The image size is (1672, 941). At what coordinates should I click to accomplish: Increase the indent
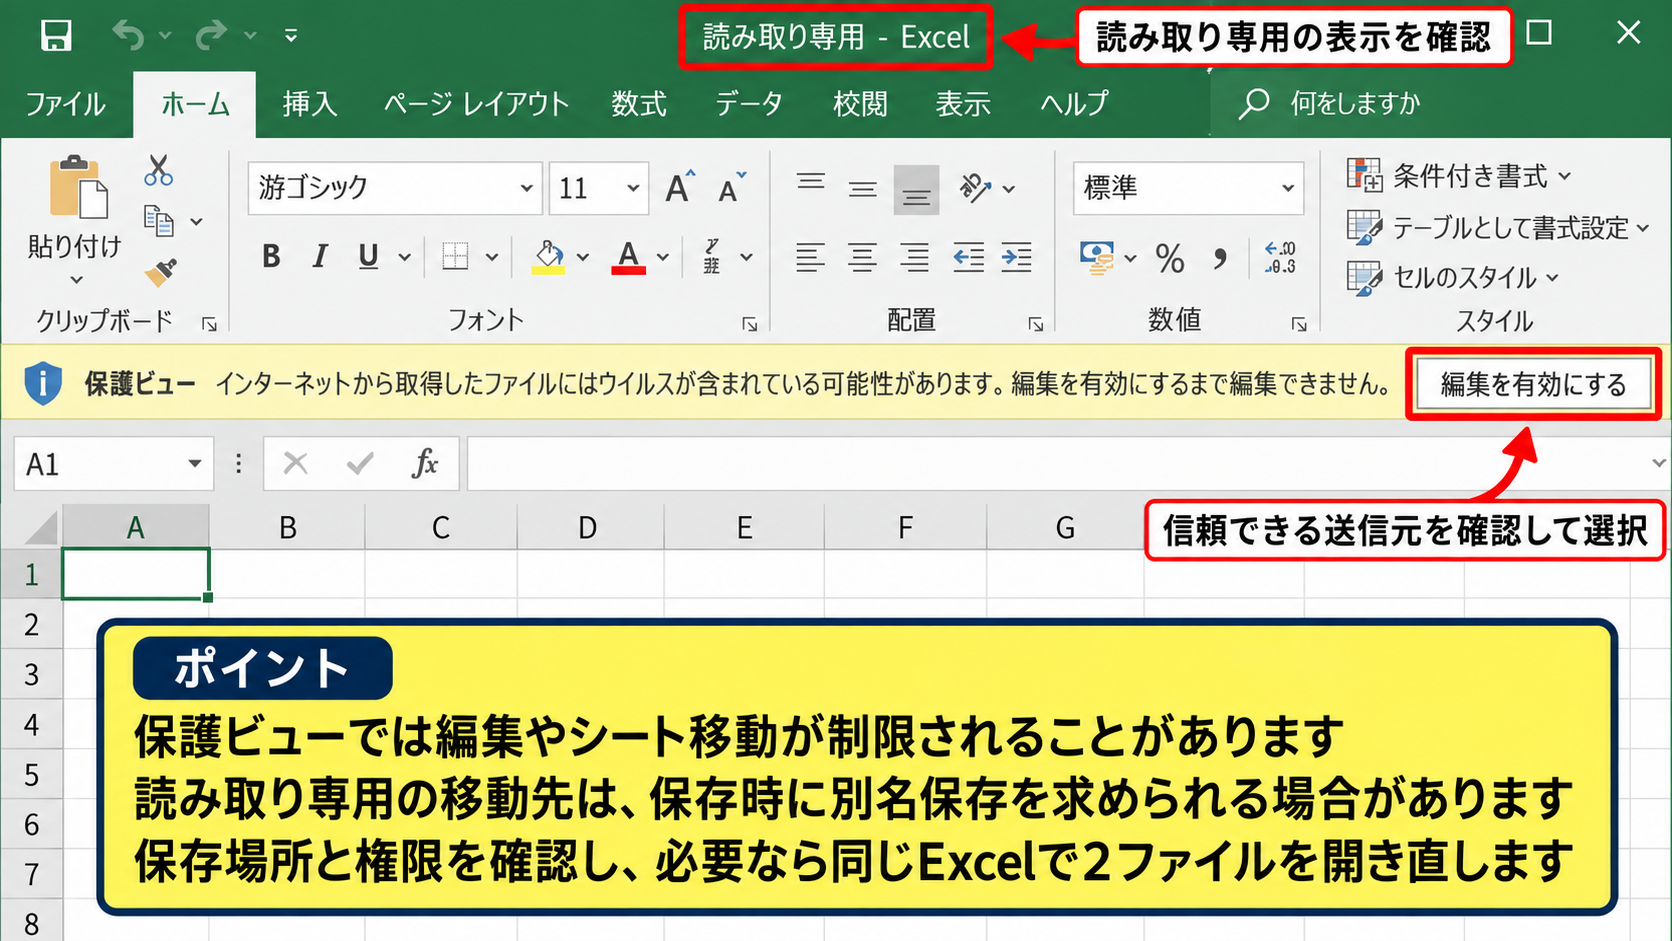point(1017,258)
